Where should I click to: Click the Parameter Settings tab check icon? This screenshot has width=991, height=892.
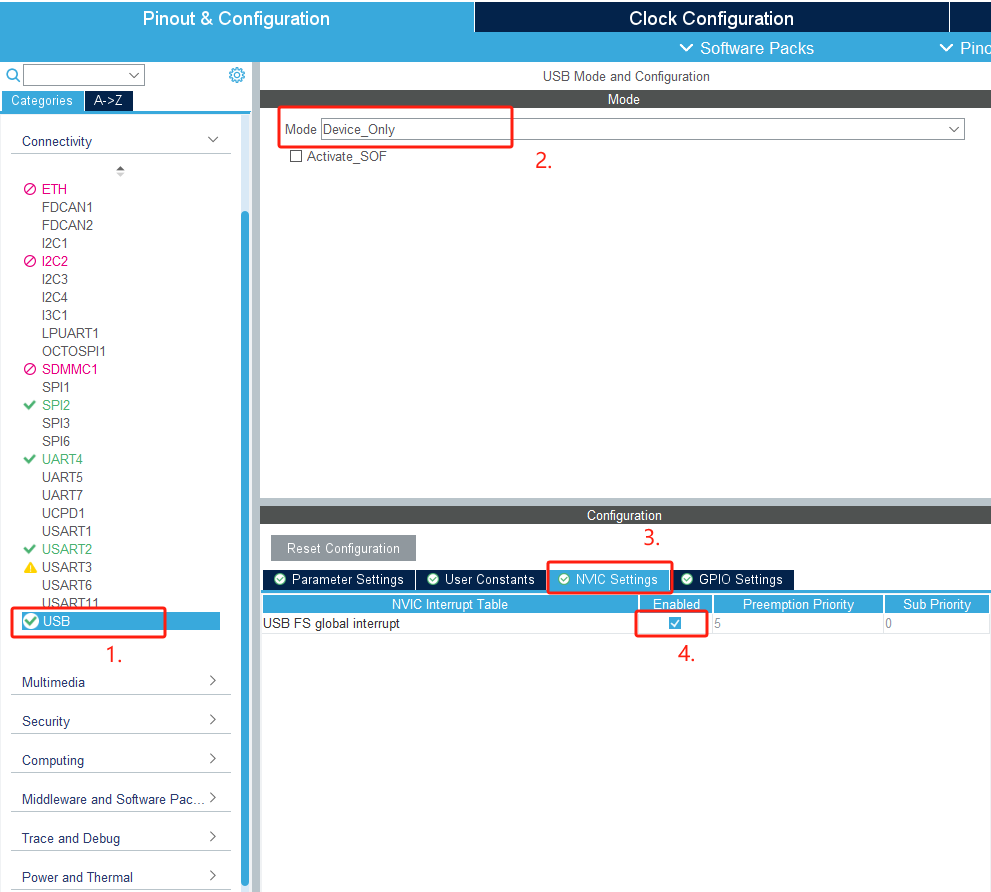click(x=280, y=579)
